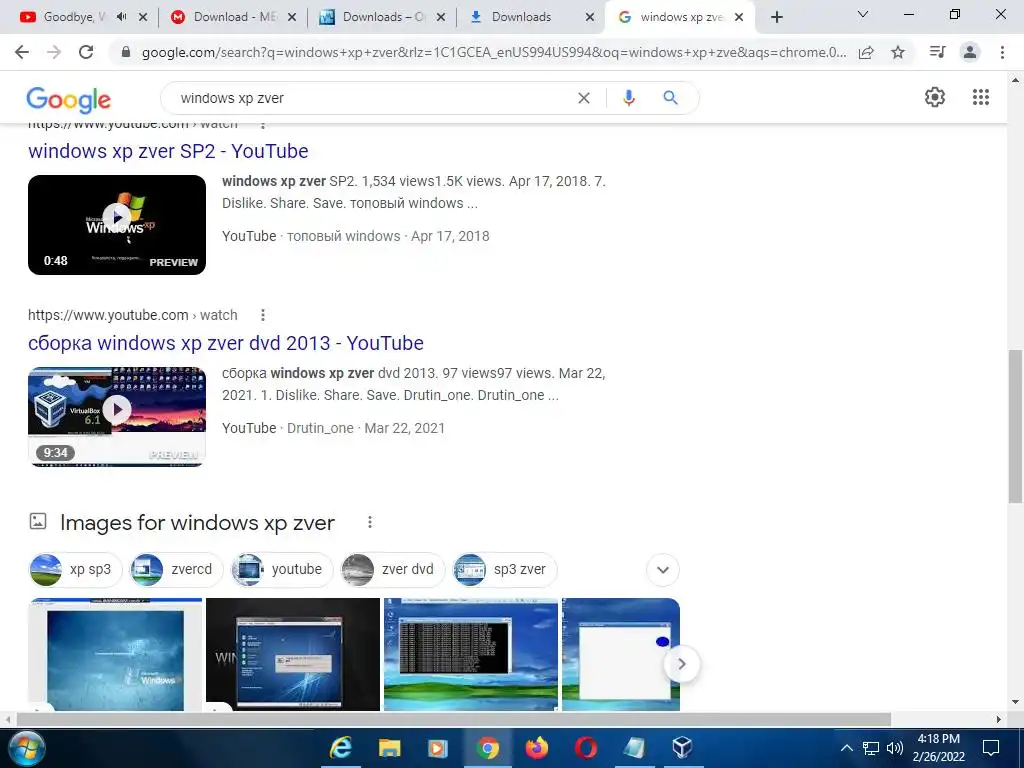Image resolution: width=1024 pixels, height=768 pixels.
Task: Open the notification center icon
Action: coord(991,748)
